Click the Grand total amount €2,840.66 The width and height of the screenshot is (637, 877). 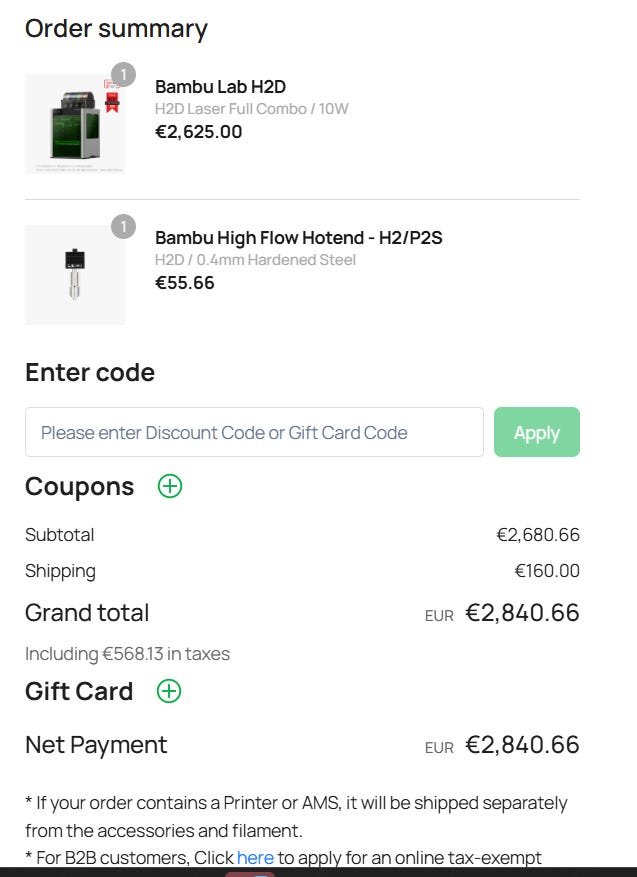pyautogui.click(x=521, y=613)
